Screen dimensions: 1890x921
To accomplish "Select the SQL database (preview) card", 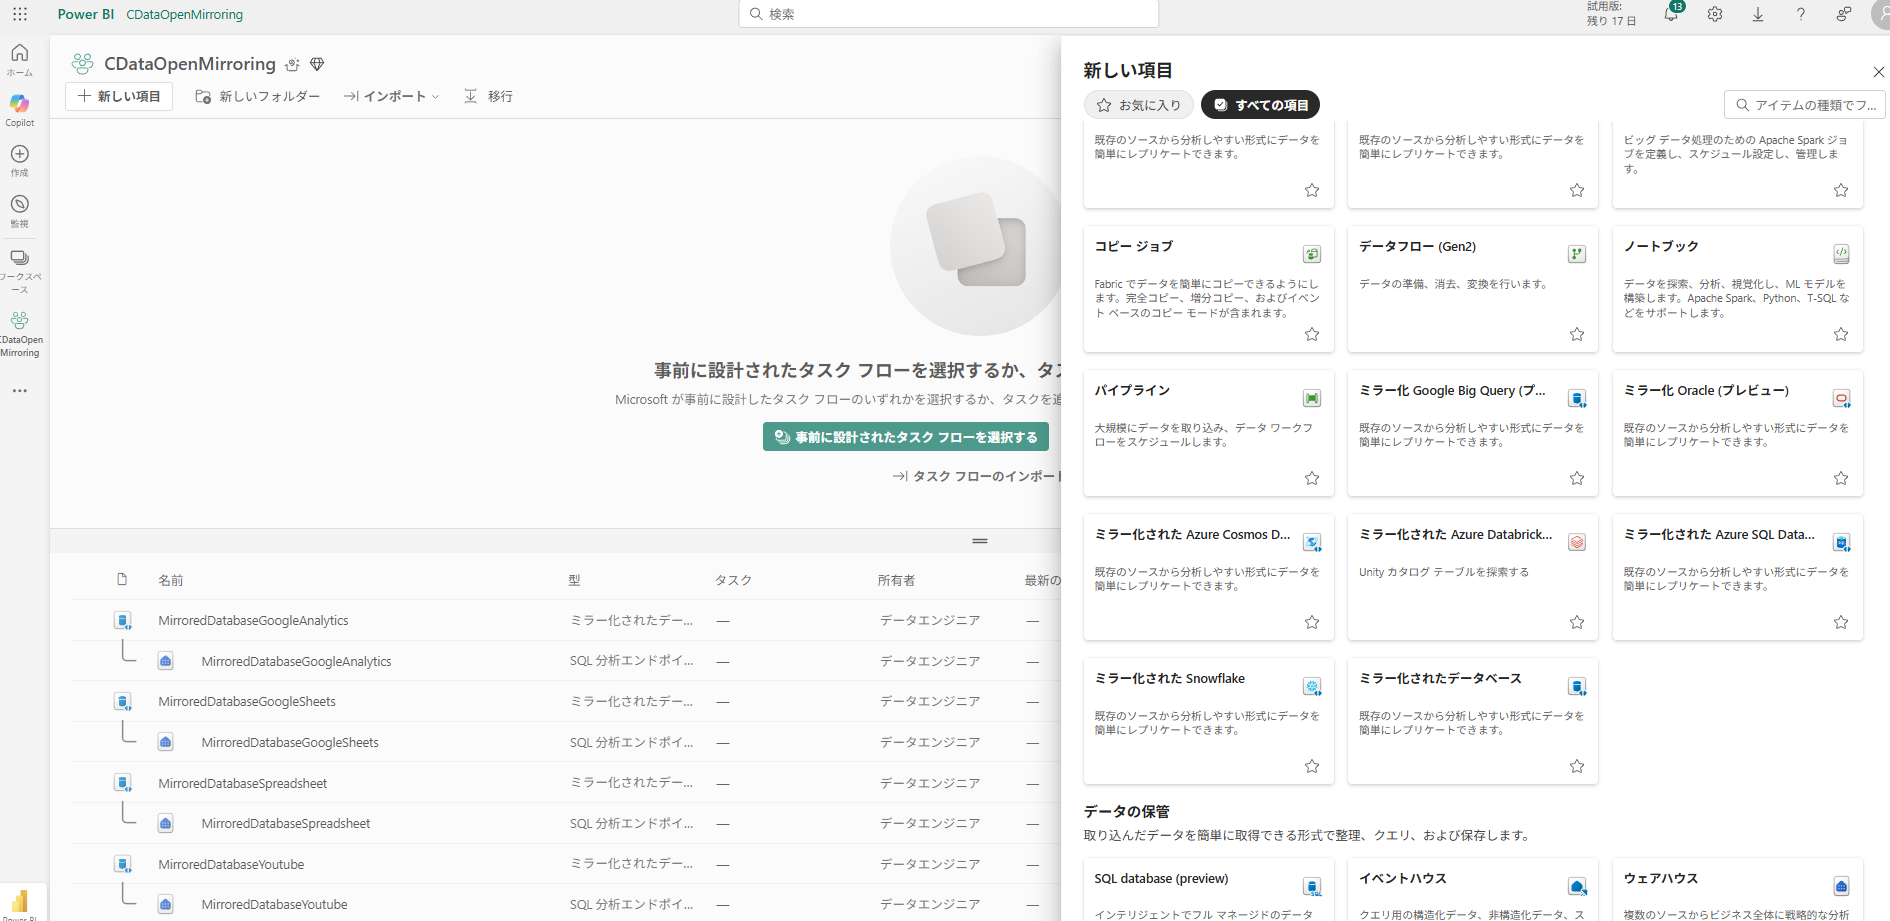I will tap(1209, 889).
